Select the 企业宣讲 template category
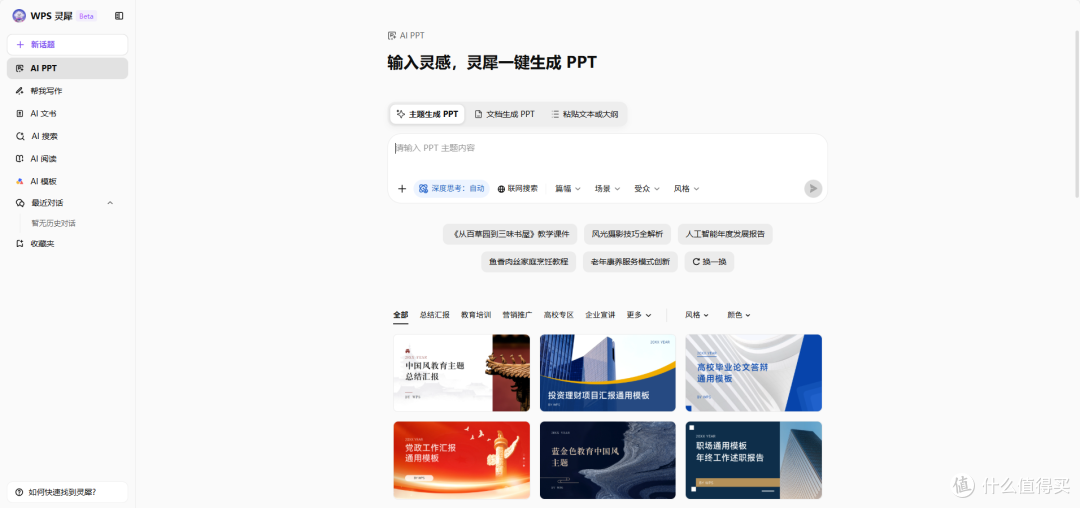1080x508 pixels. tap(600, 315)
